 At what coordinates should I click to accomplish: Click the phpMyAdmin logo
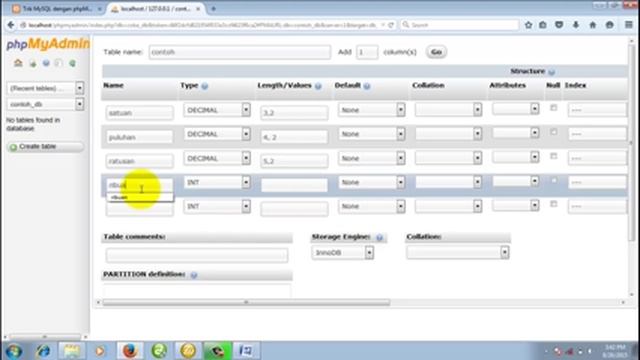tap(48, 44)
